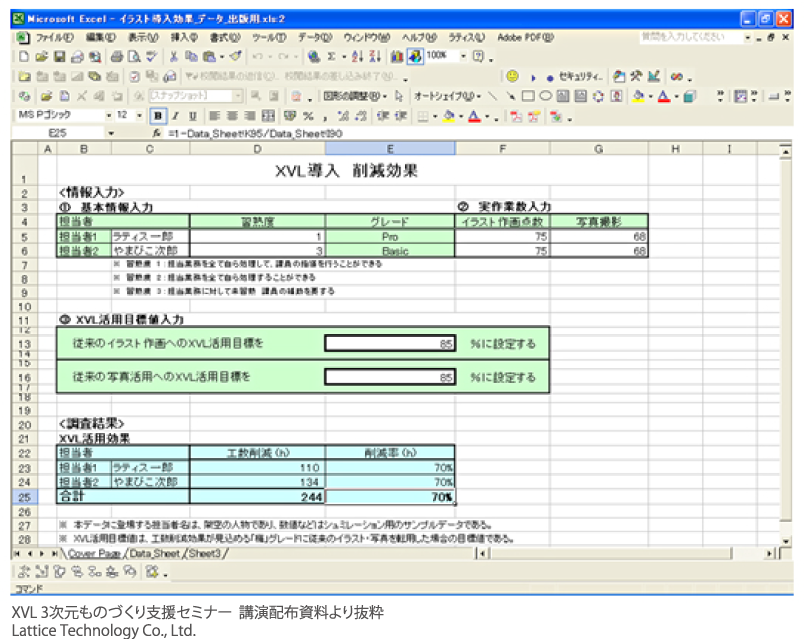Click the 3-D style icon on the drawing toolbar

(x=690, y=96)
